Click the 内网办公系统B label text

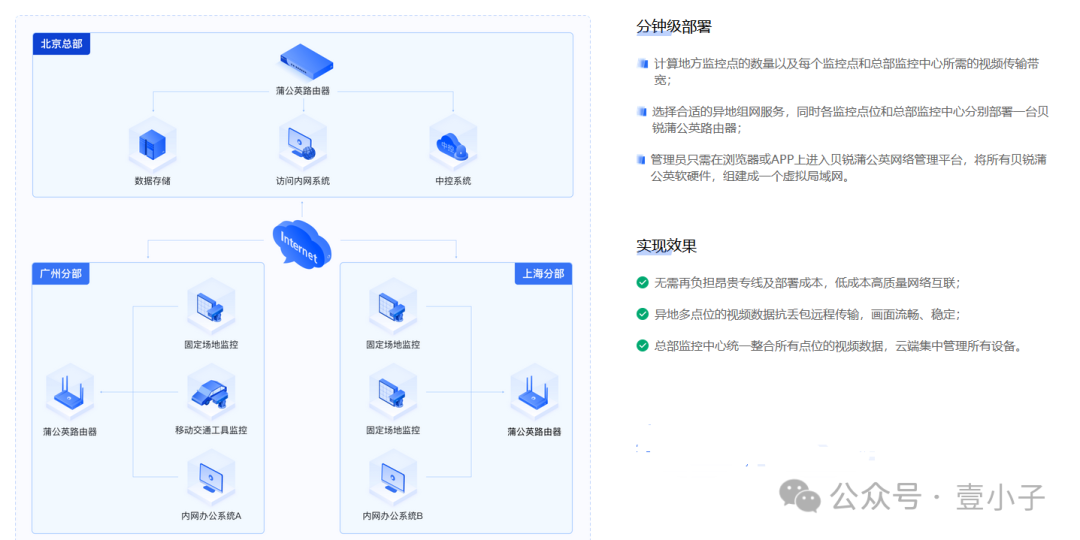pyautogui.click(x=393, y=515)
